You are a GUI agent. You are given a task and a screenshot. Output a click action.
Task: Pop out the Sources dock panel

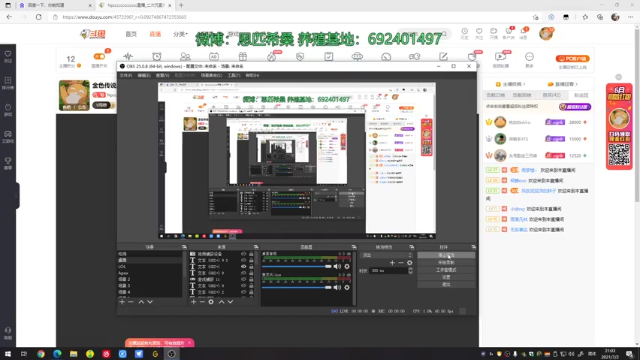click(x=256, y=247)
